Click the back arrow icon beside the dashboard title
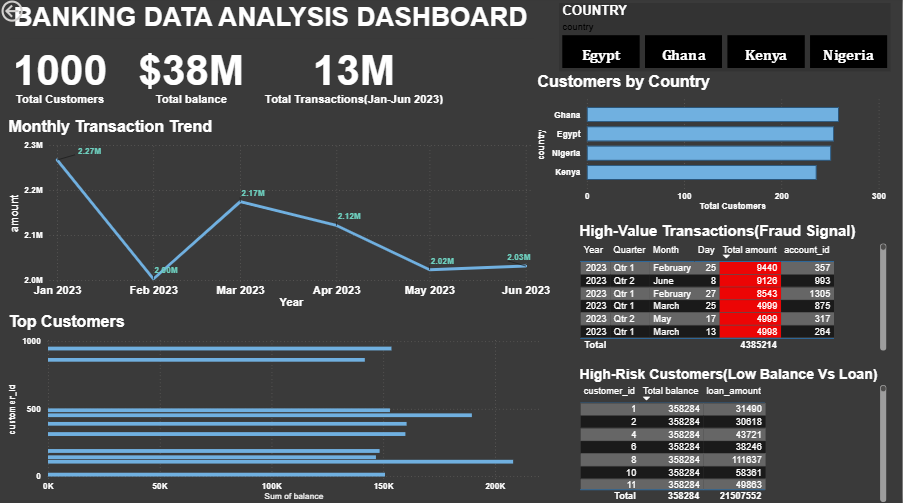Image resolution: width=903 pixels, height=503 pixels. (12, 12)
